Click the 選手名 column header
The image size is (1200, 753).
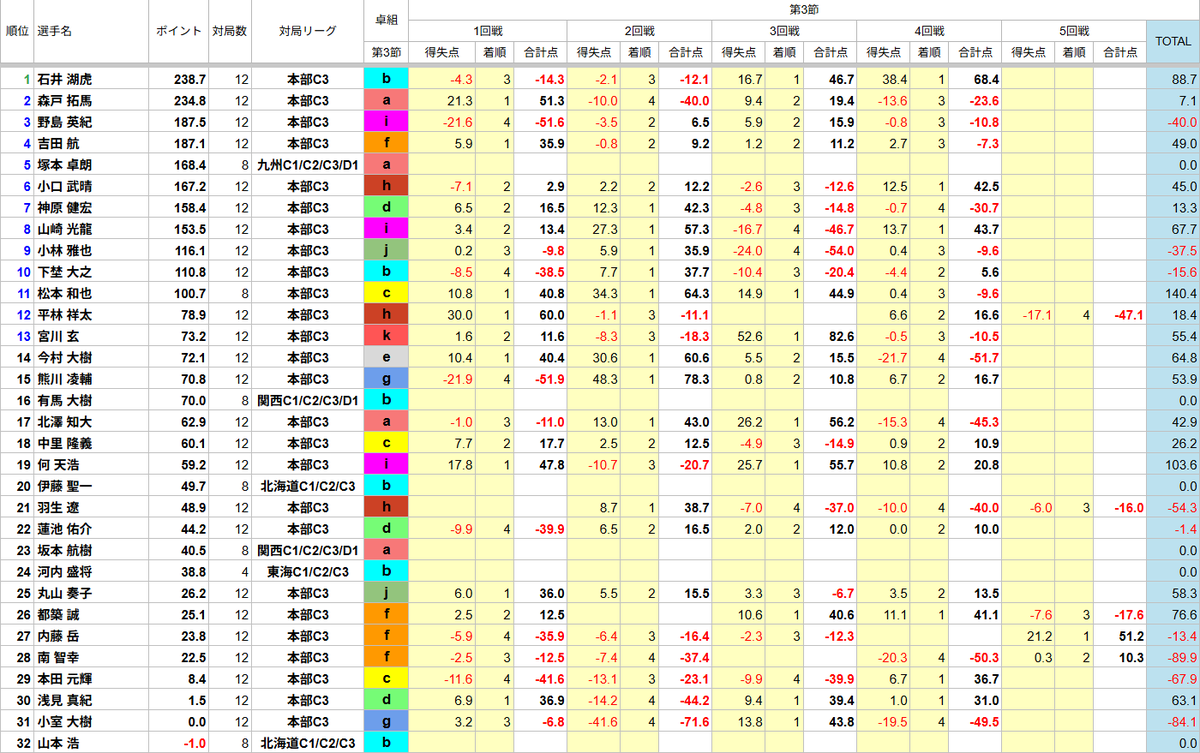54,31
